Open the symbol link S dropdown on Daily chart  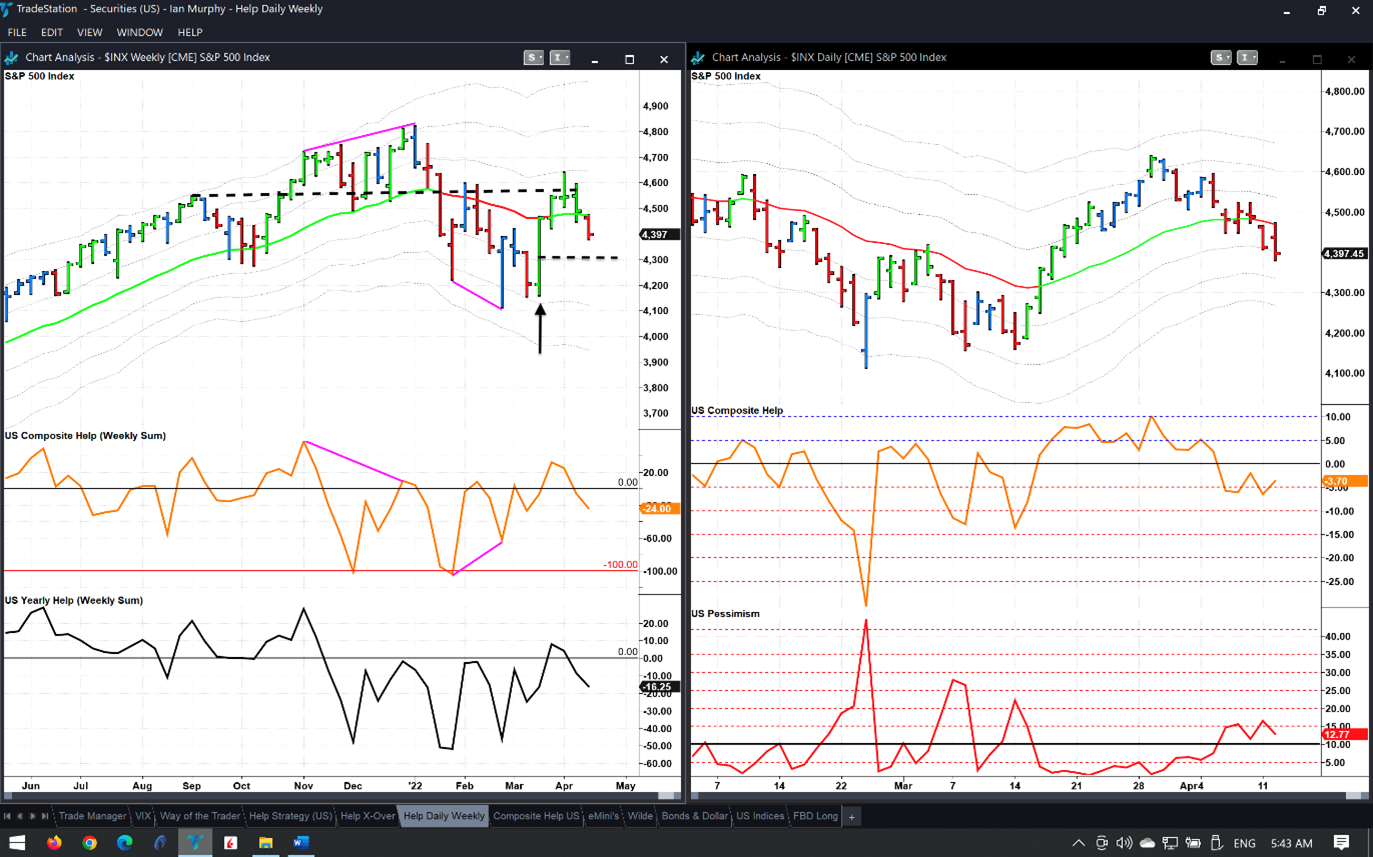(1221, 58)
